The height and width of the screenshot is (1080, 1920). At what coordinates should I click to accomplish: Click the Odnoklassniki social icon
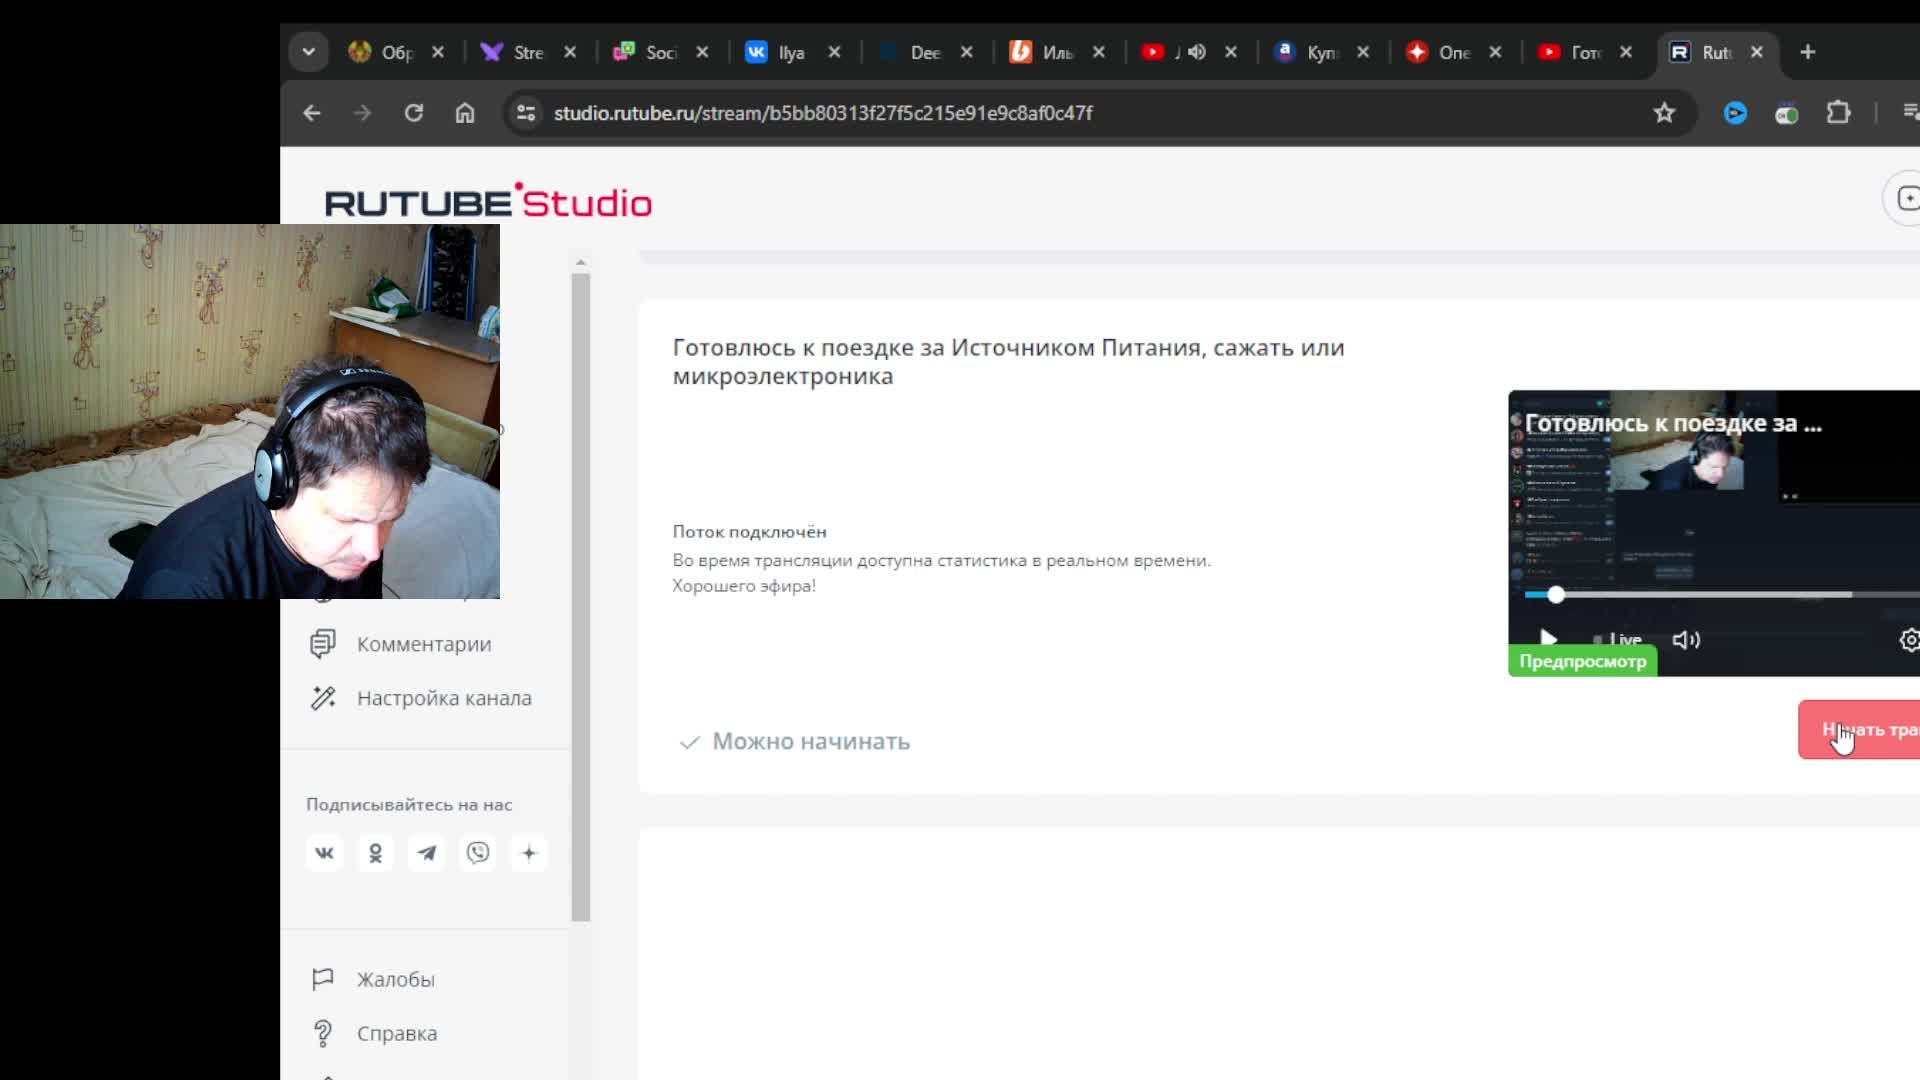376,853
